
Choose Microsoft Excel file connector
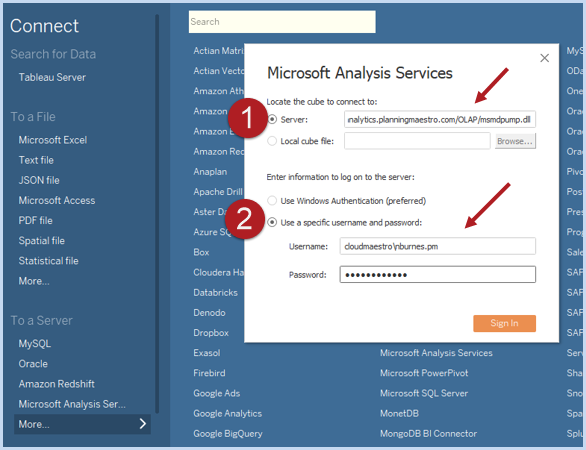53,140
